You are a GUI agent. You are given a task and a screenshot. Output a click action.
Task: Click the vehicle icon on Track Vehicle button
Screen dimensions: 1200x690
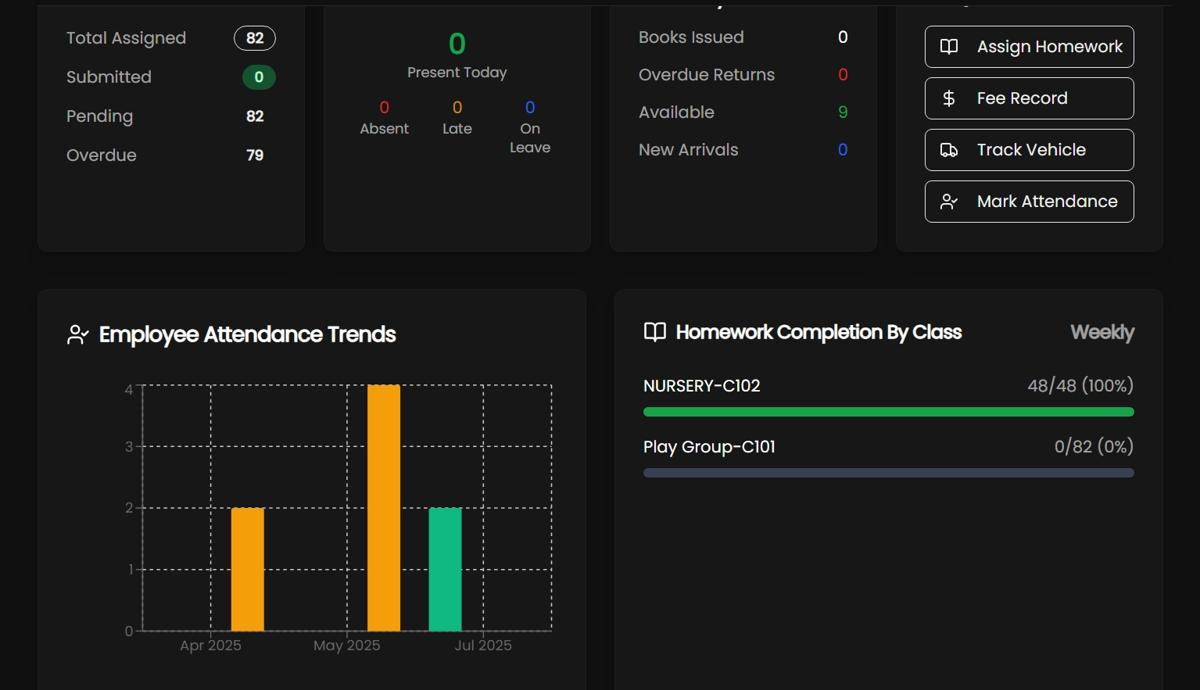pyautogui.click(x=951, y=149)
